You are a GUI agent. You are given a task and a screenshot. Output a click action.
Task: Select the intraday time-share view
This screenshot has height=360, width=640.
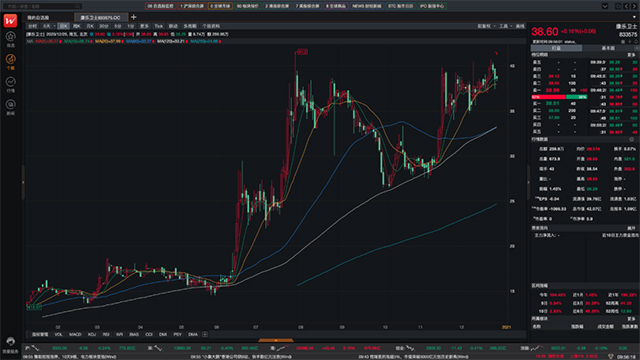(x=32, y=26)
